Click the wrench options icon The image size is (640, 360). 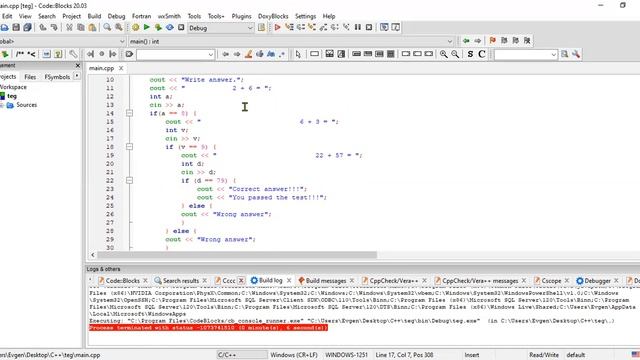pos(576,54)
